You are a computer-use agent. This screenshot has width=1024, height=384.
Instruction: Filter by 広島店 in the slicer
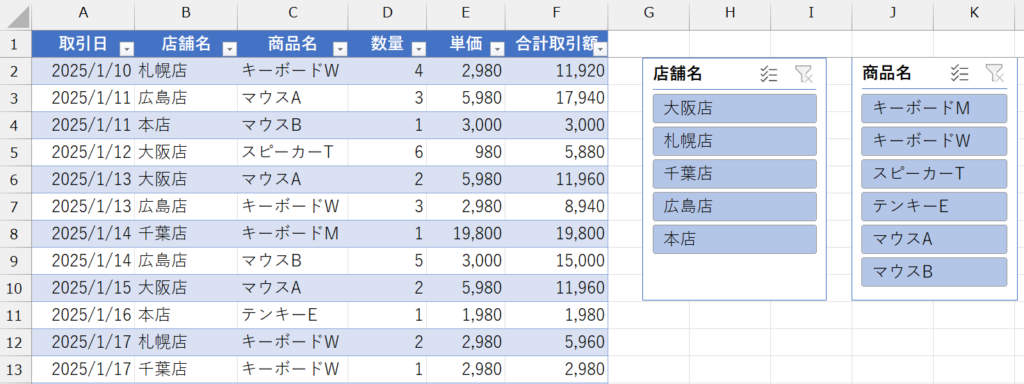coord(735,206)
